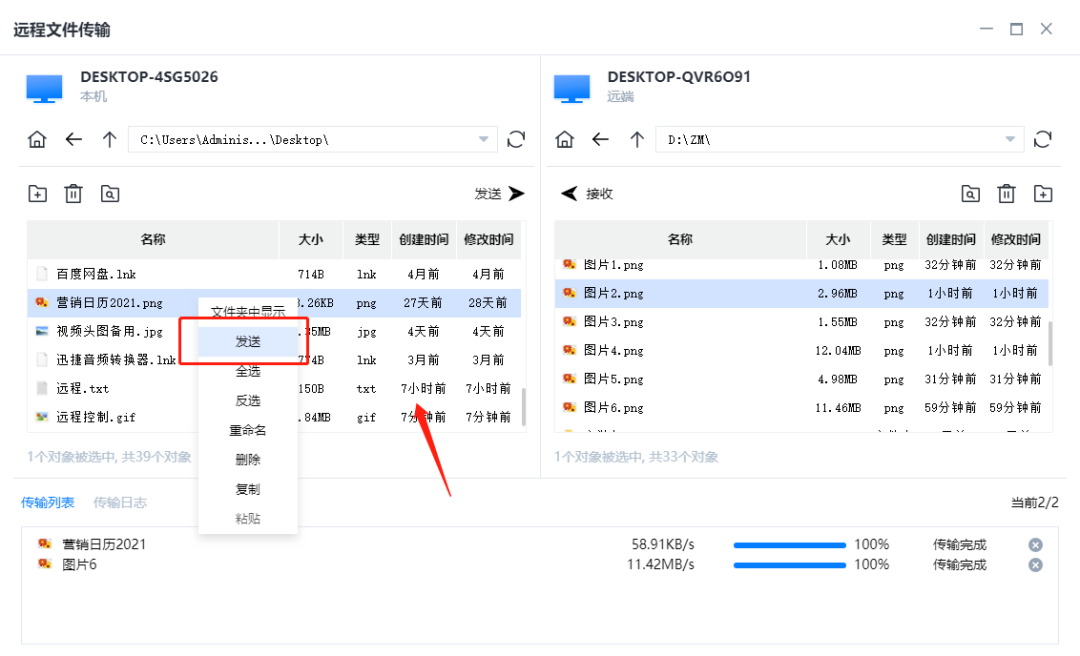This screenshot has width=1080, height=656.
Task: Select local file 远程控制.gif
Action: [x=274, y=418]
